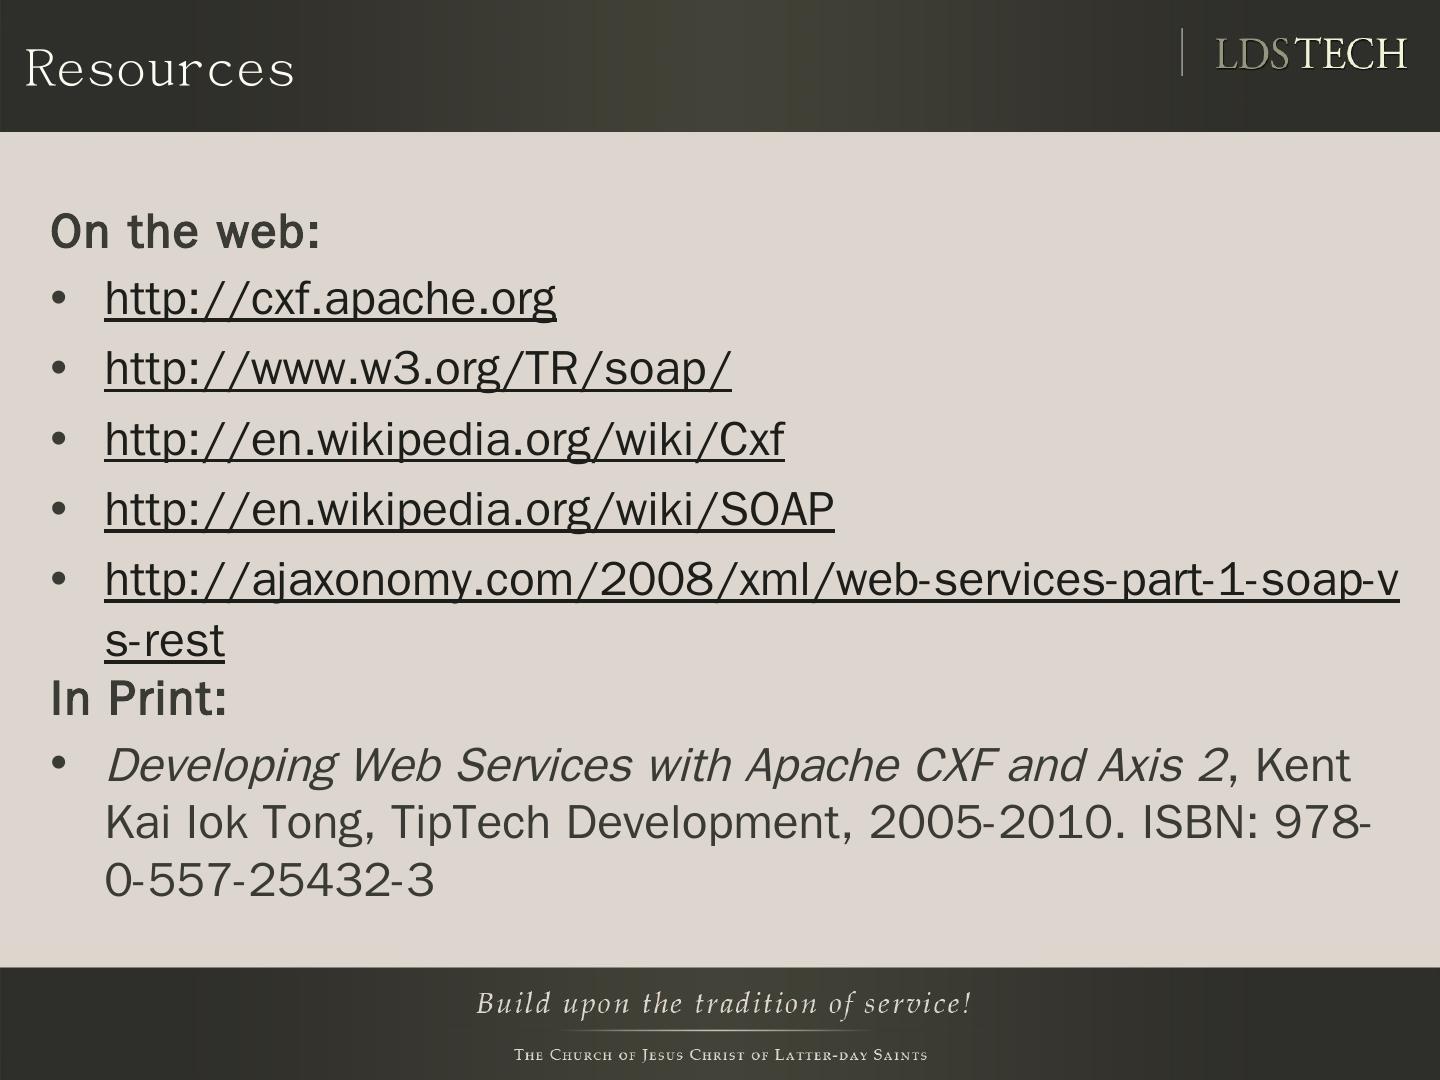The height and width of the screenshot is (1080, 1440).
Task: Open the ajaxonomy.com web-services link
Action: tap(751, 580)
